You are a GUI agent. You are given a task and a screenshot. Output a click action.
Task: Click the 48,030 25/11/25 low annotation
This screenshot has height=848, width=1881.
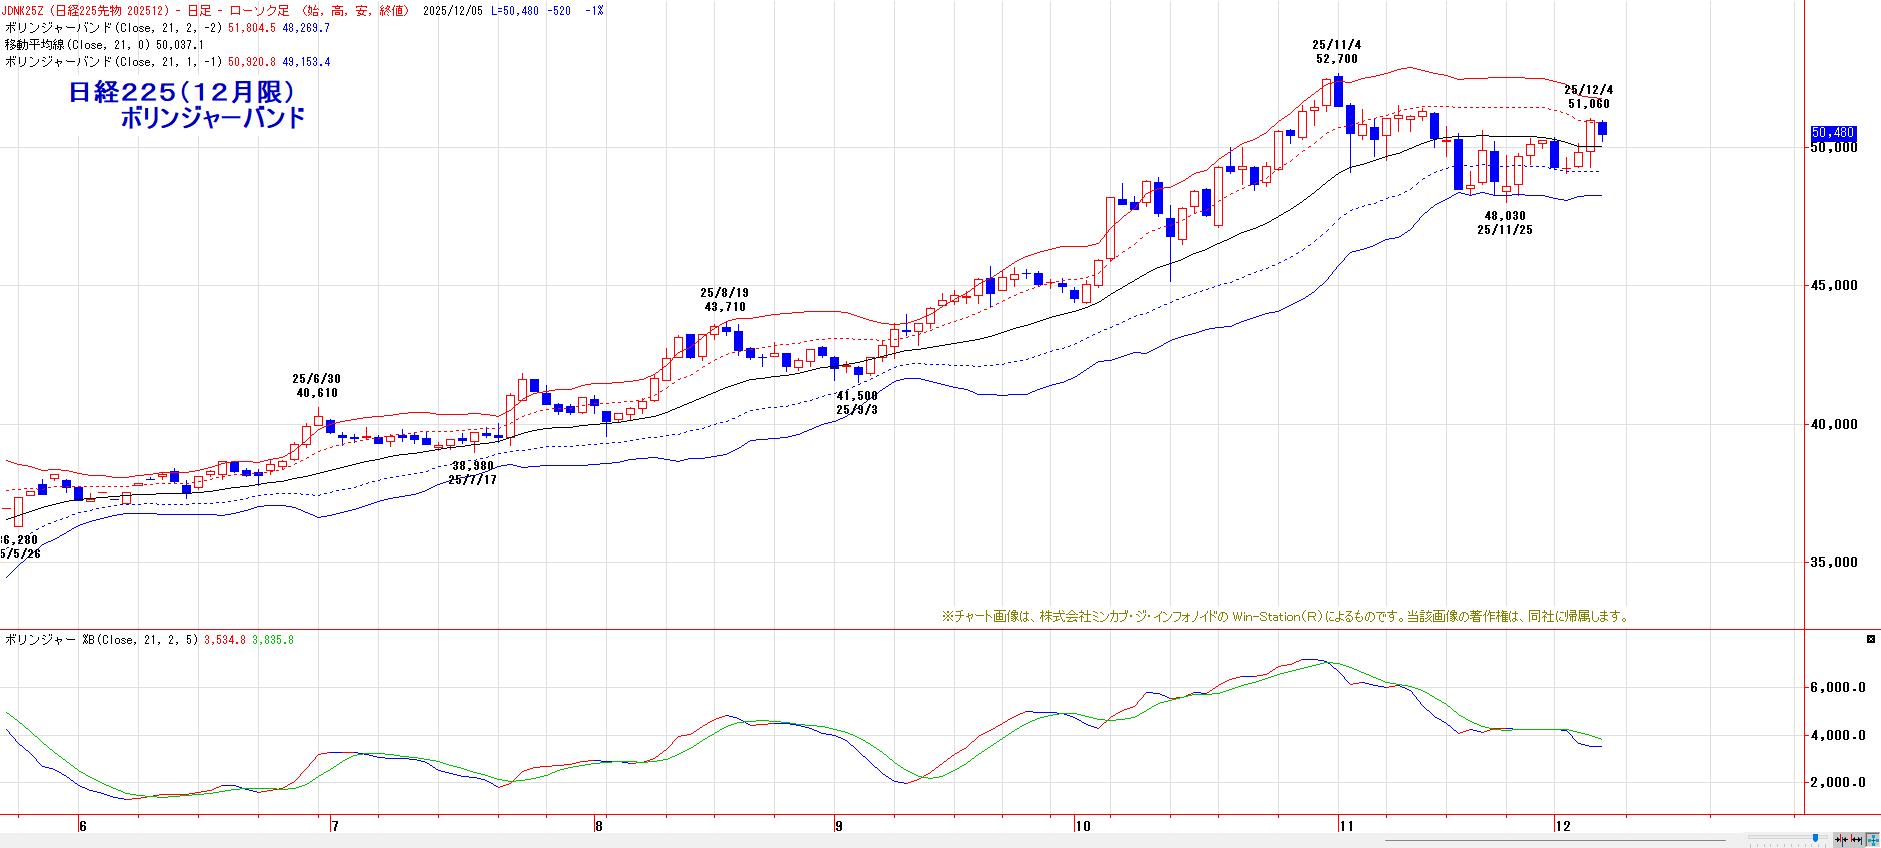coord(1505,223)
